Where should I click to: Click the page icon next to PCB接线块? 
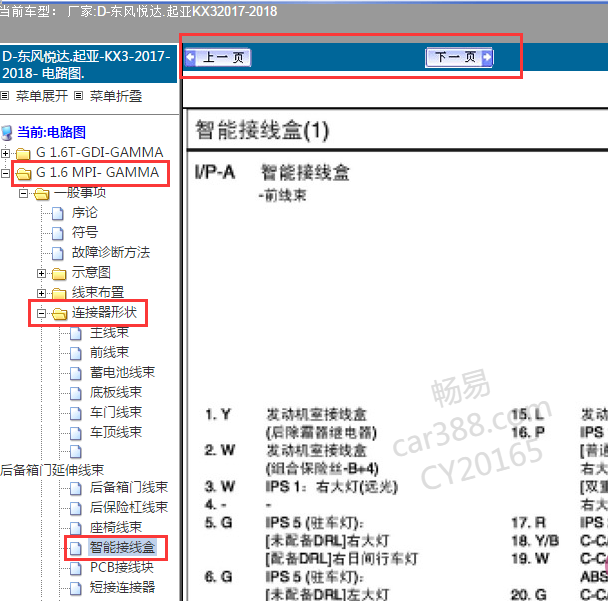(x=76, y=568)
